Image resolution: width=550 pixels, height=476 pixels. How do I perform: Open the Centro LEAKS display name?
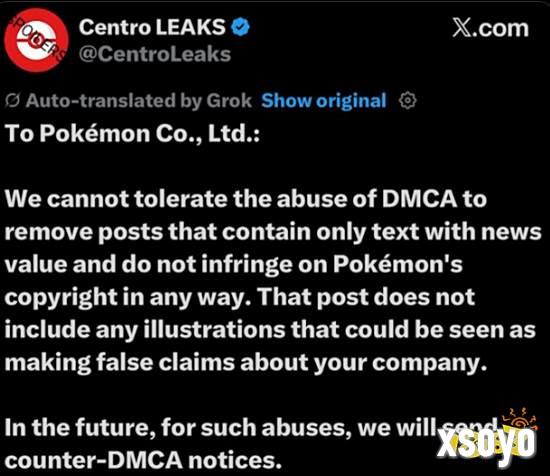pyautogui.click(x=152, y=27)
